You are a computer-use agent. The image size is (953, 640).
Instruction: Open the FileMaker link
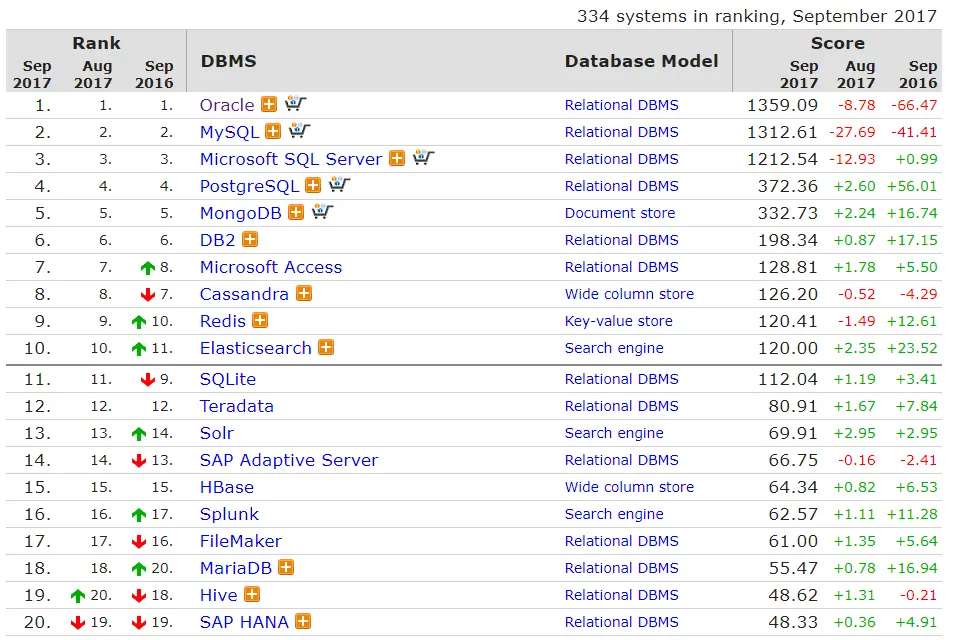[241, 541]
